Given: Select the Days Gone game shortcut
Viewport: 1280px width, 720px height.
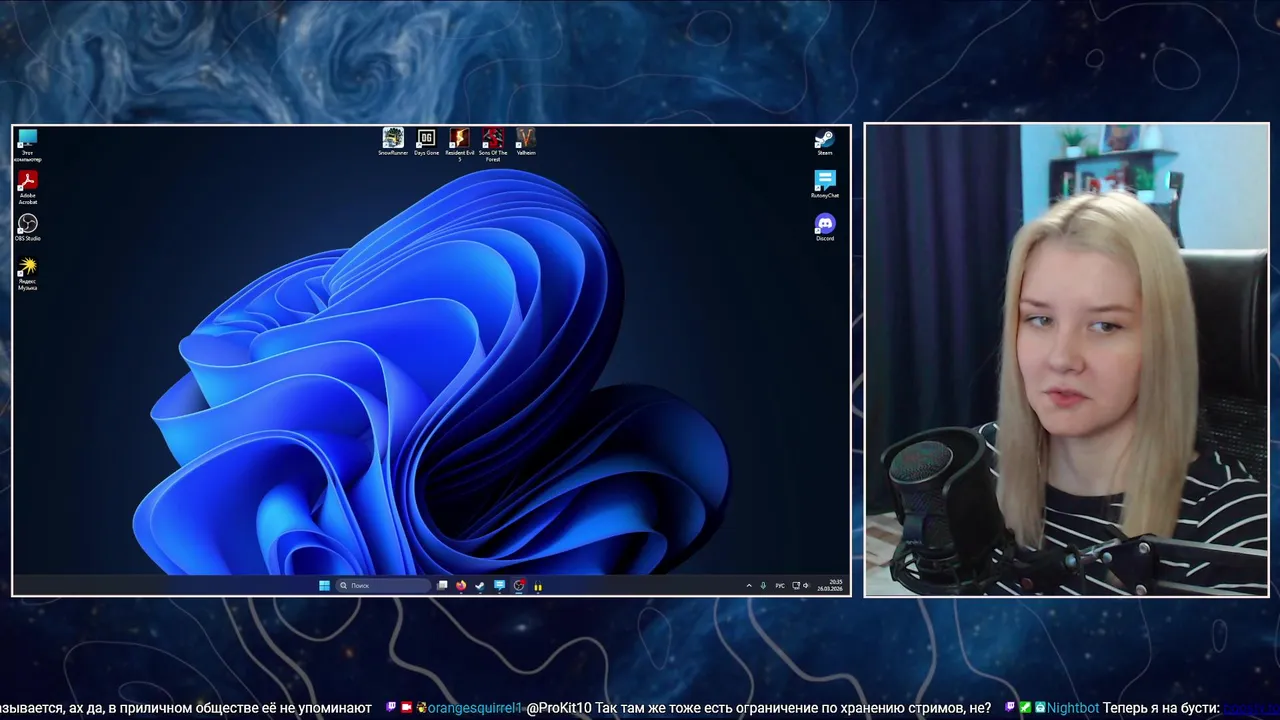Looking at the screenshot, I should (x=426, y=142).
